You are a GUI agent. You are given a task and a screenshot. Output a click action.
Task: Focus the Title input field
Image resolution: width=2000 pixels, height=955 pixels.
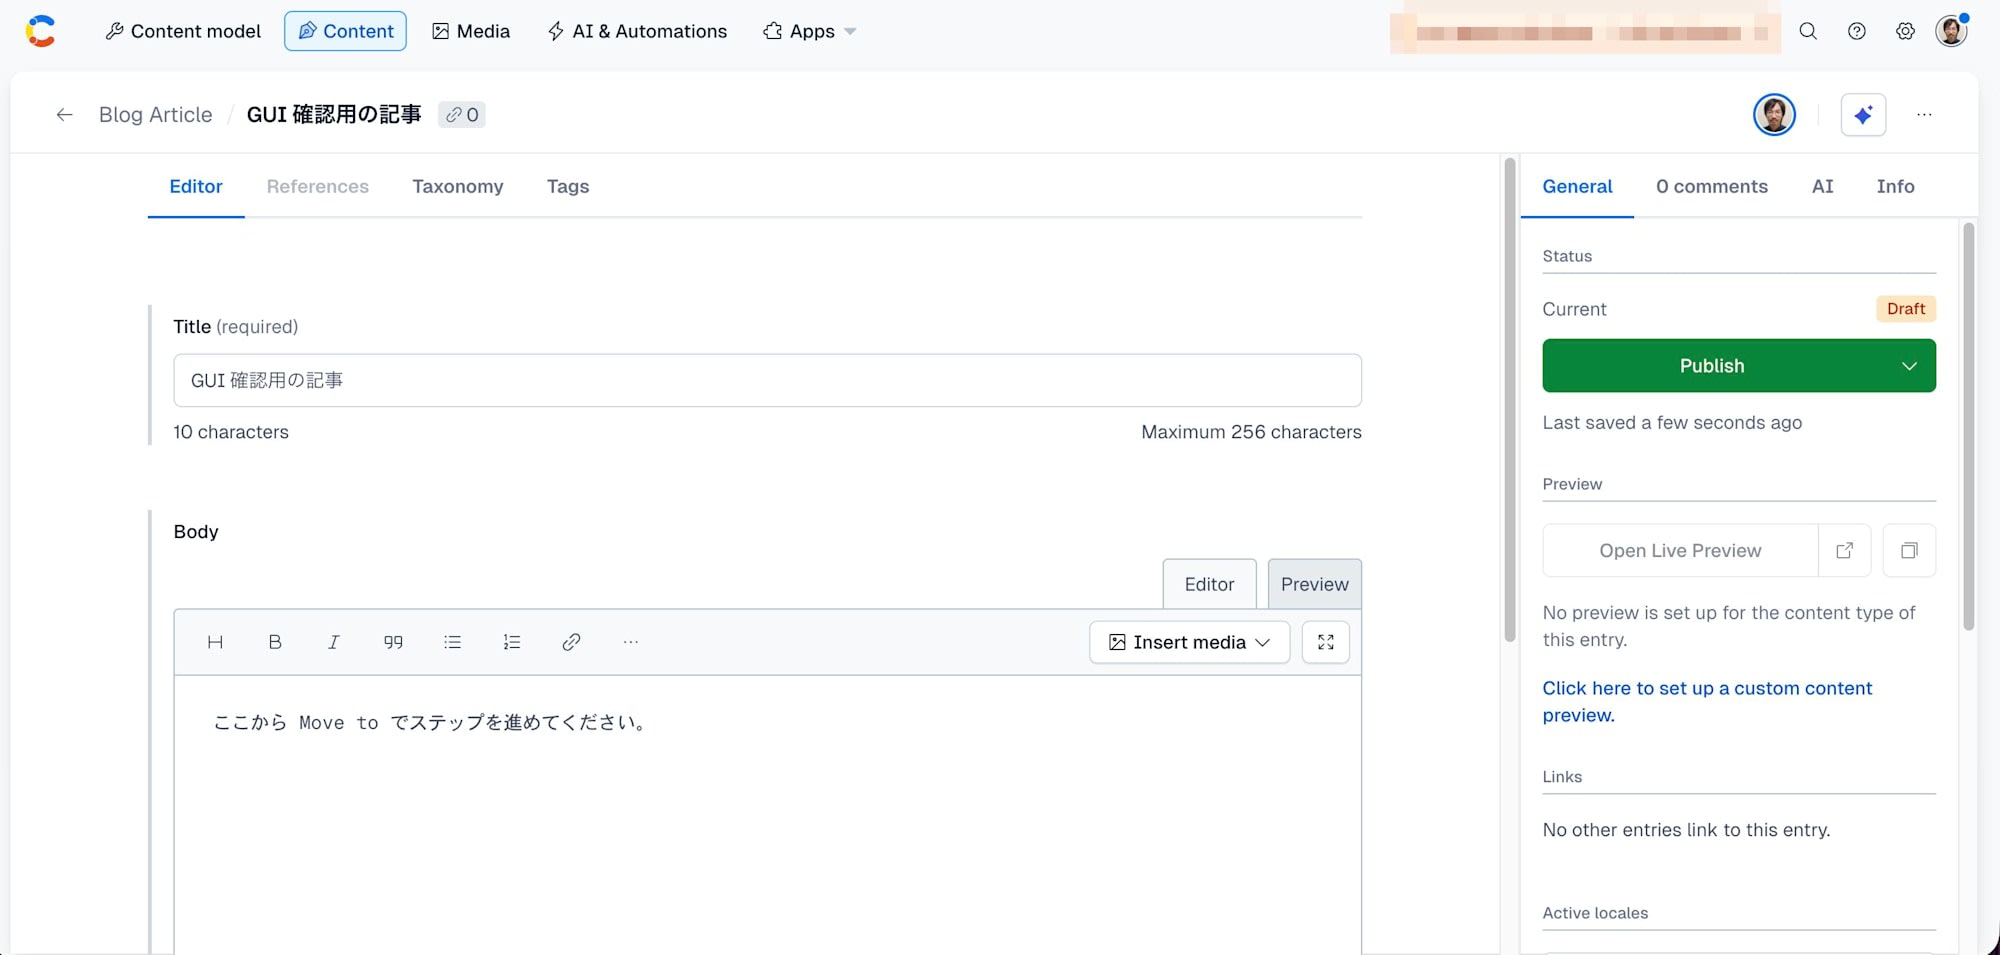(x=767, y=380)
